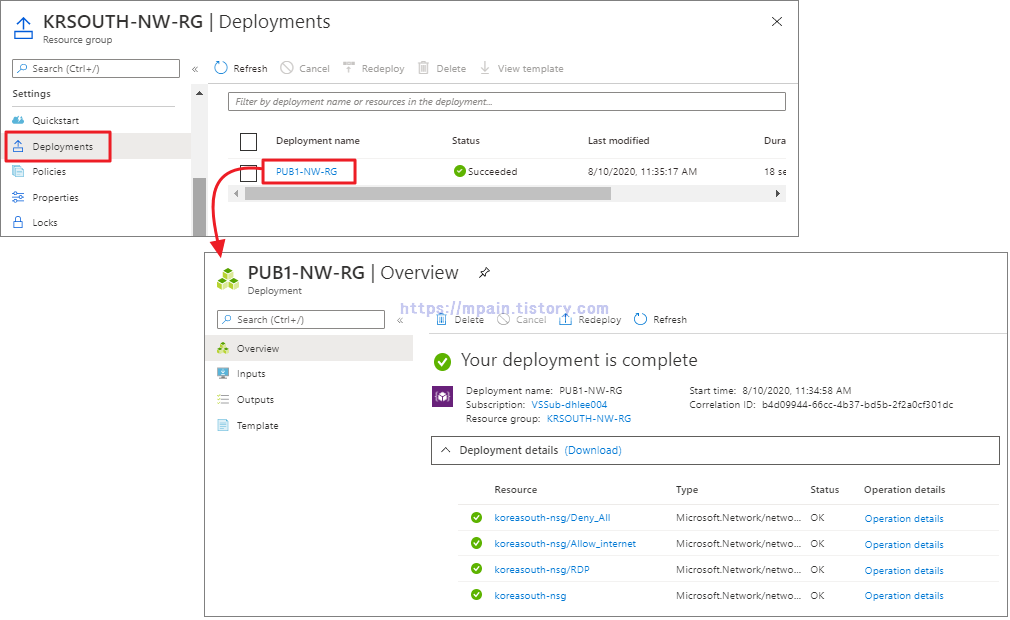Open the koreasouth-nsg/Allow_internet resource
1010x620 pixels.
(565, 543)
